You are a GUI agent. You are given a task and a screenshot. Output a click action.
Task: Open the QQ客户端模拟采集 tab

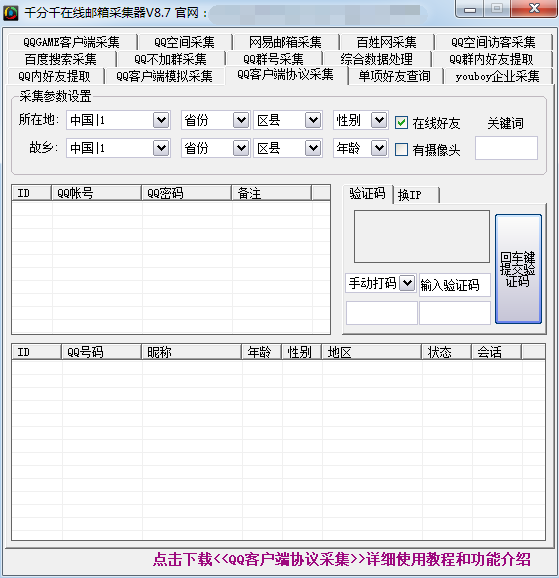click(x=165, y=76)
